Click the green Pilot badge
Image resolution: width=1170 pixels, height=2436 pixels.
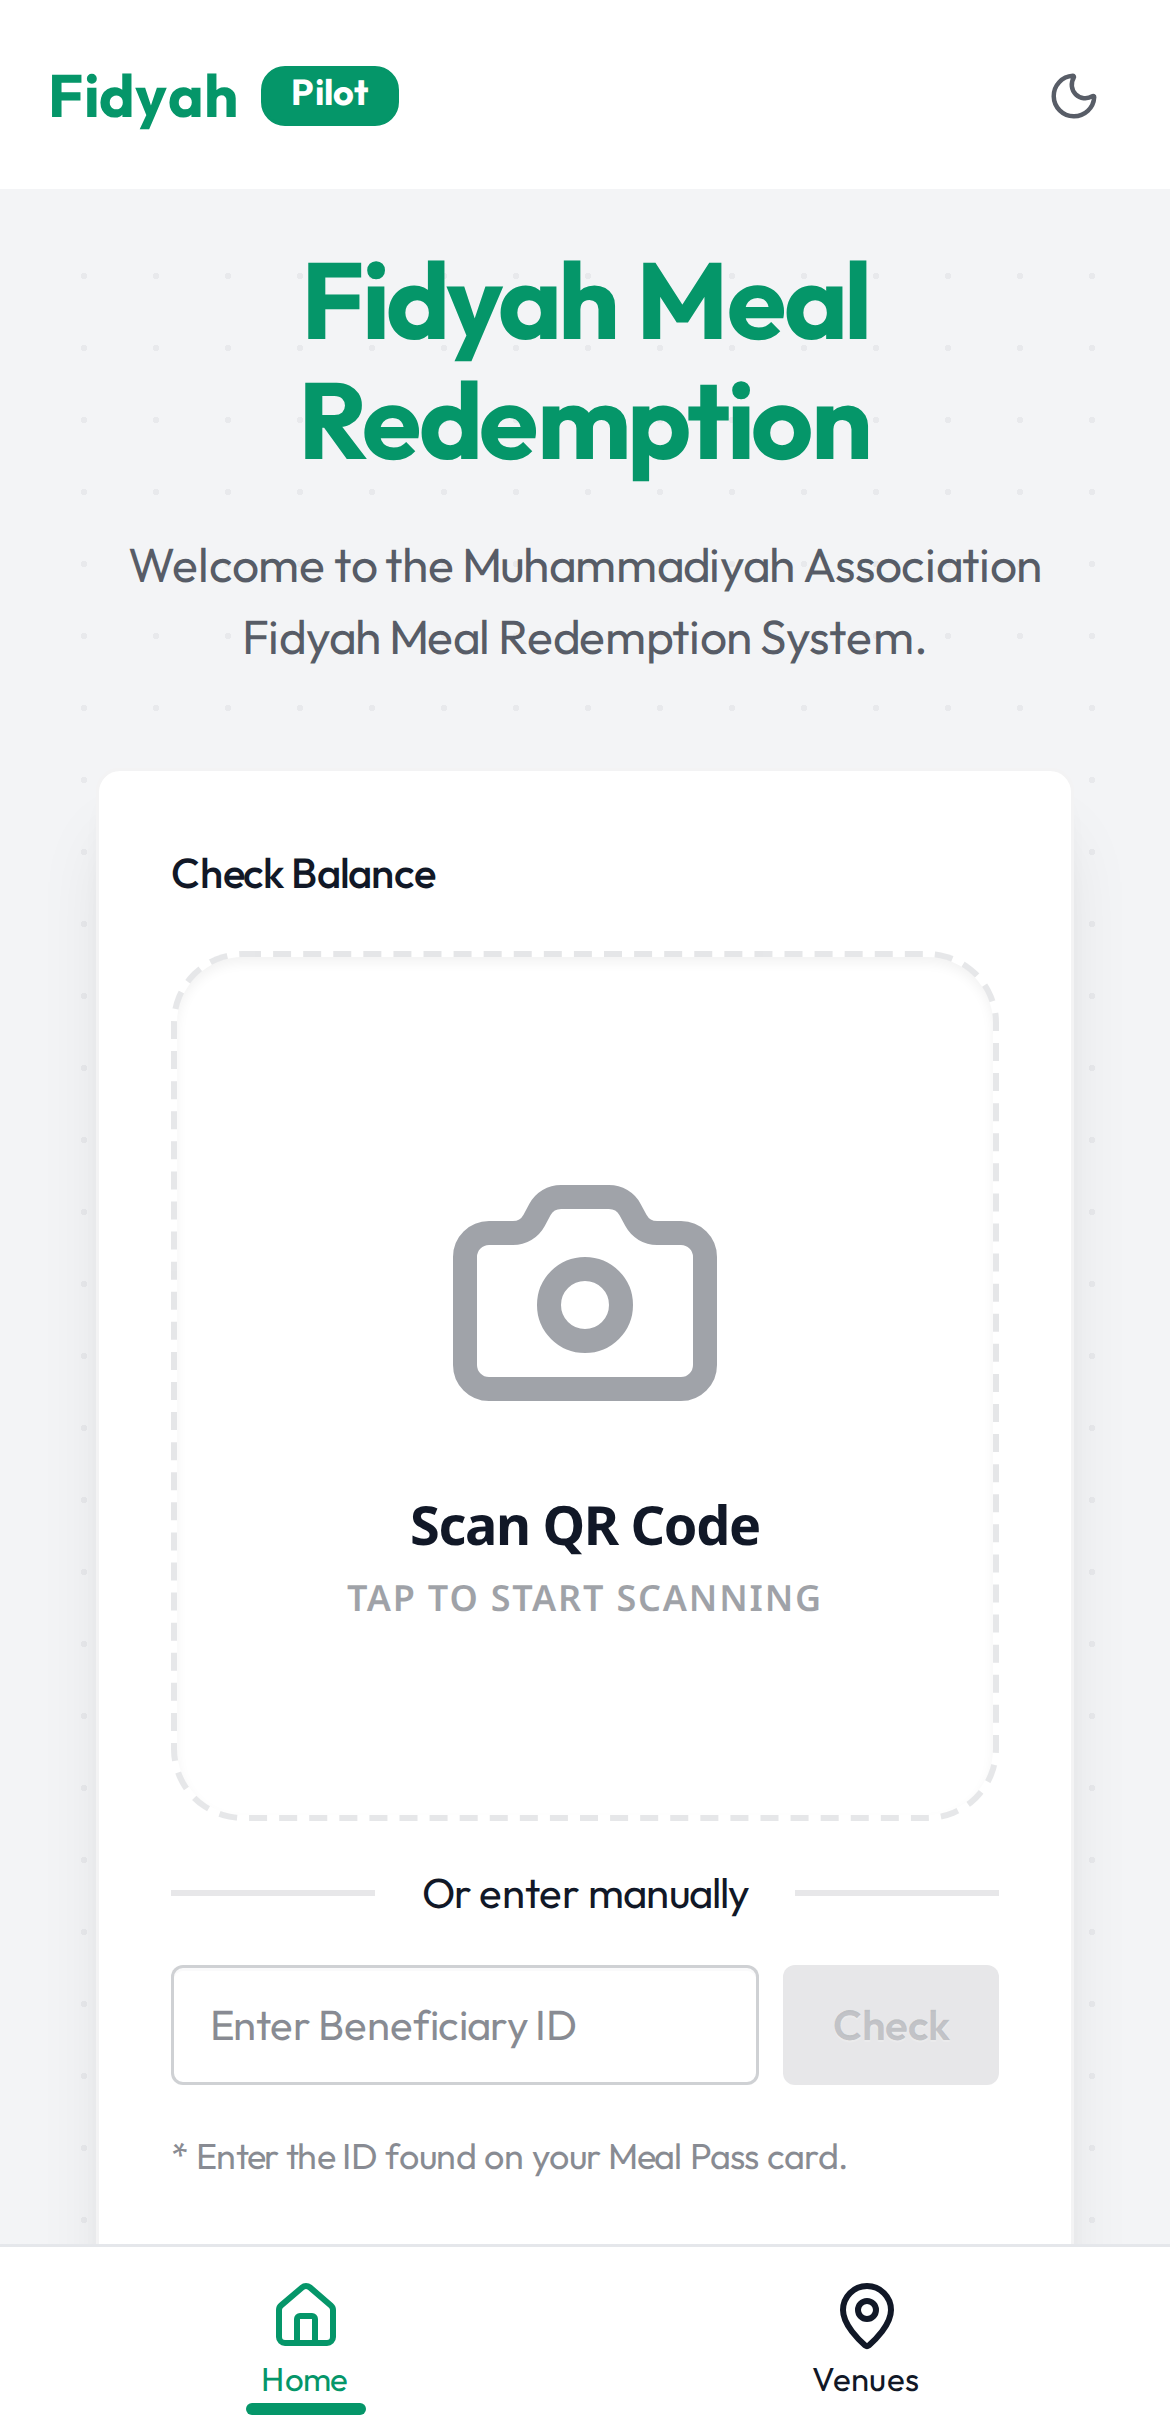pyautogui.click(x=330, y=94)
